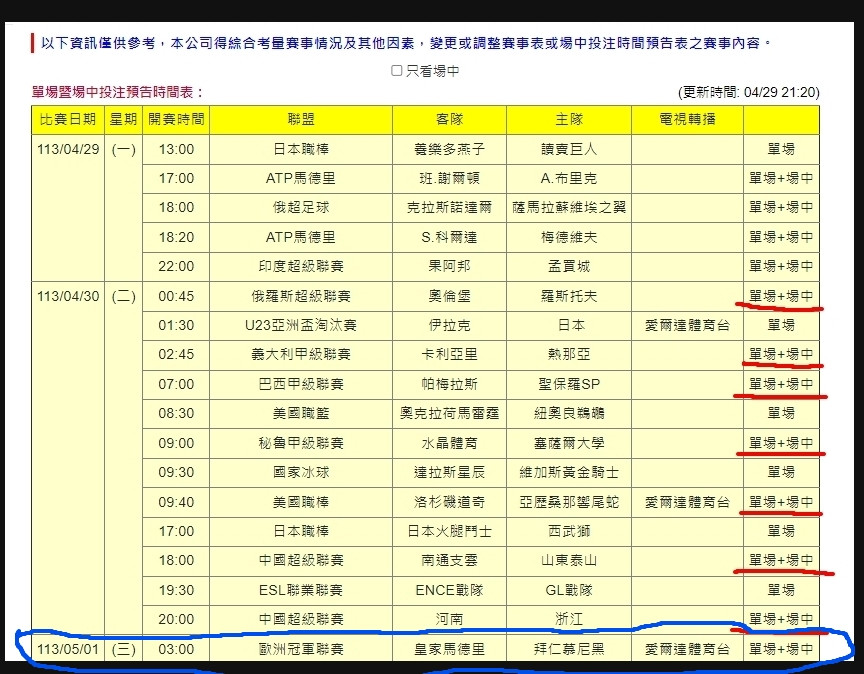Click the 俄超足球 league cell
Image resolution: width=864 pixels, height=674 pixels.
301,208
